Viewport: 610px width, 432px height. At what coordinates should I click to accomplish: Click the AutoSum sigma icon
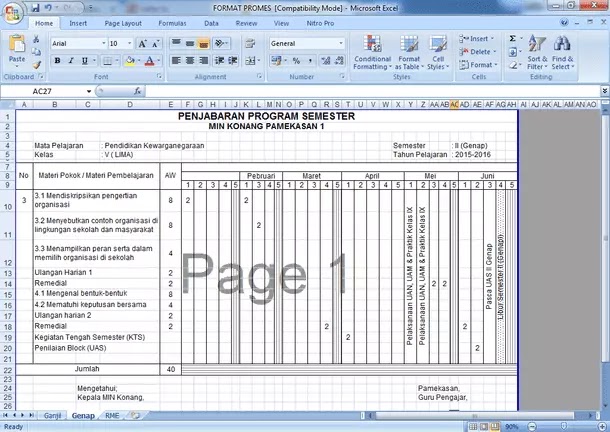pyautogui.click(x=513, y=39)
